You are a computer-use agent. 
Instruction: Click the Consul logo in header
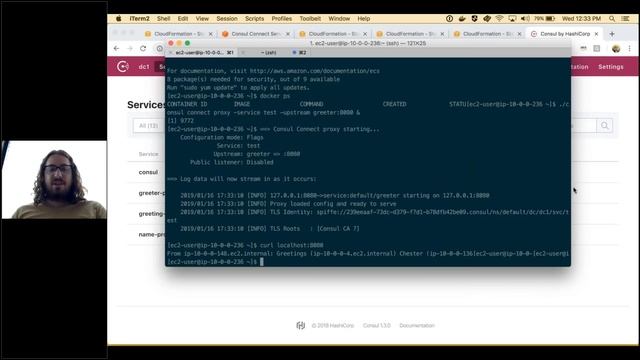pos(123,67)
